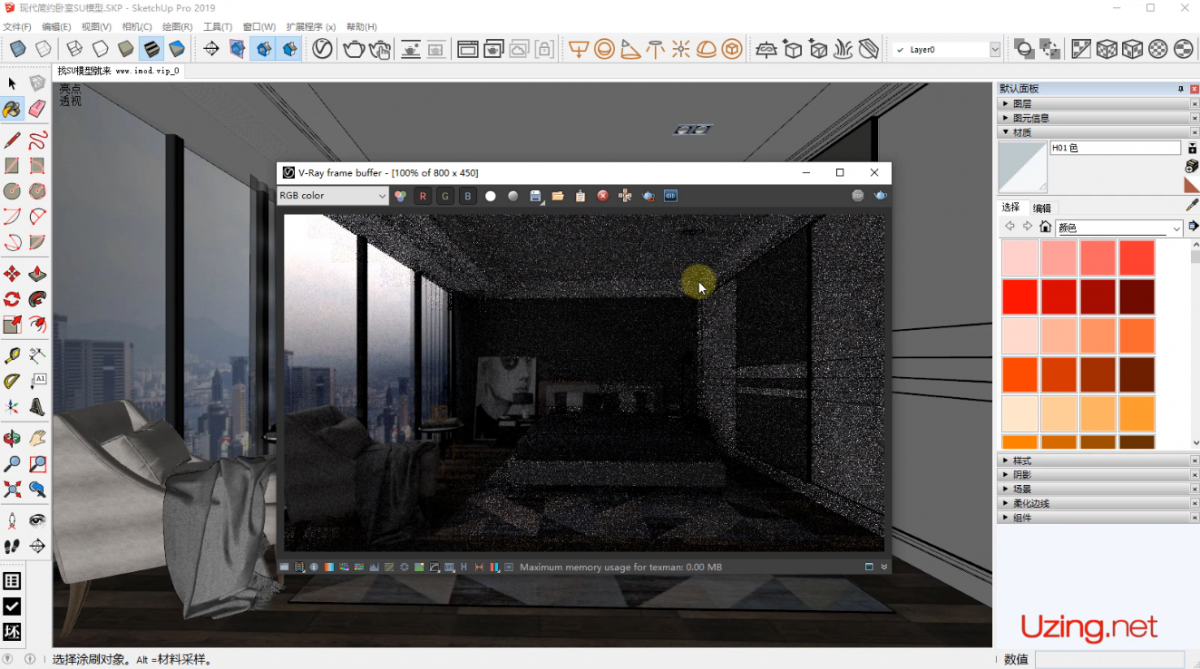The image size is (1200, 669).
Task: Pick the bright orange color swatch
Action: coord(1020,374)
